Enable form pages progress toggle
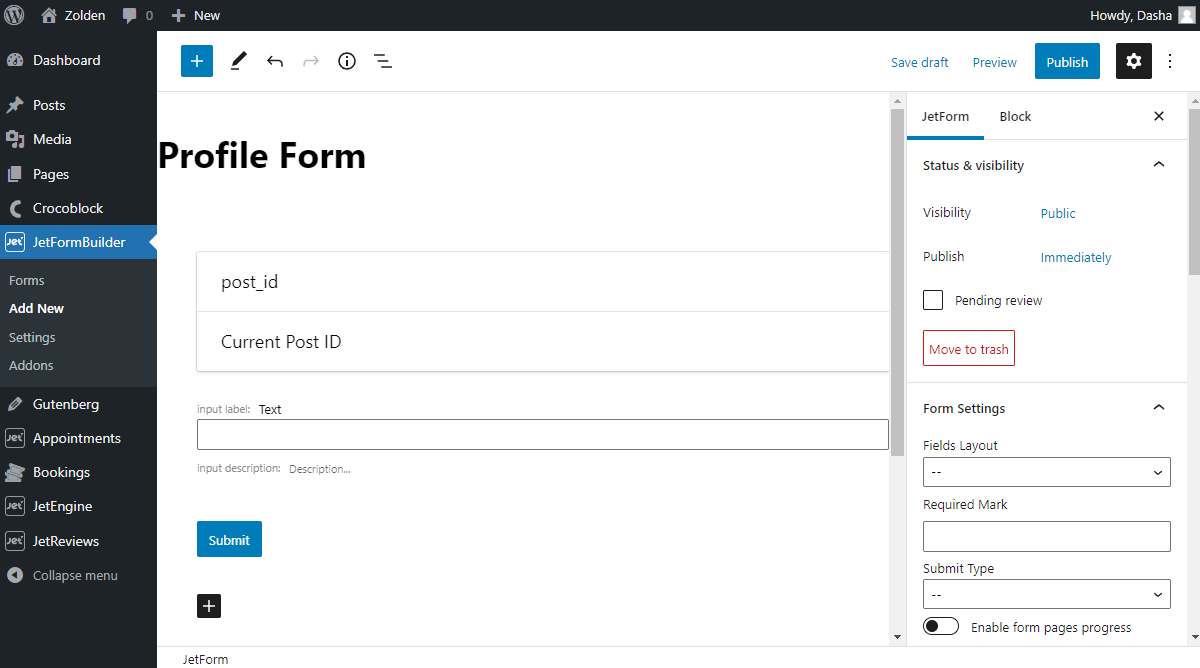Viewport: 1200px width, 668px height. [x=941, y=625]
